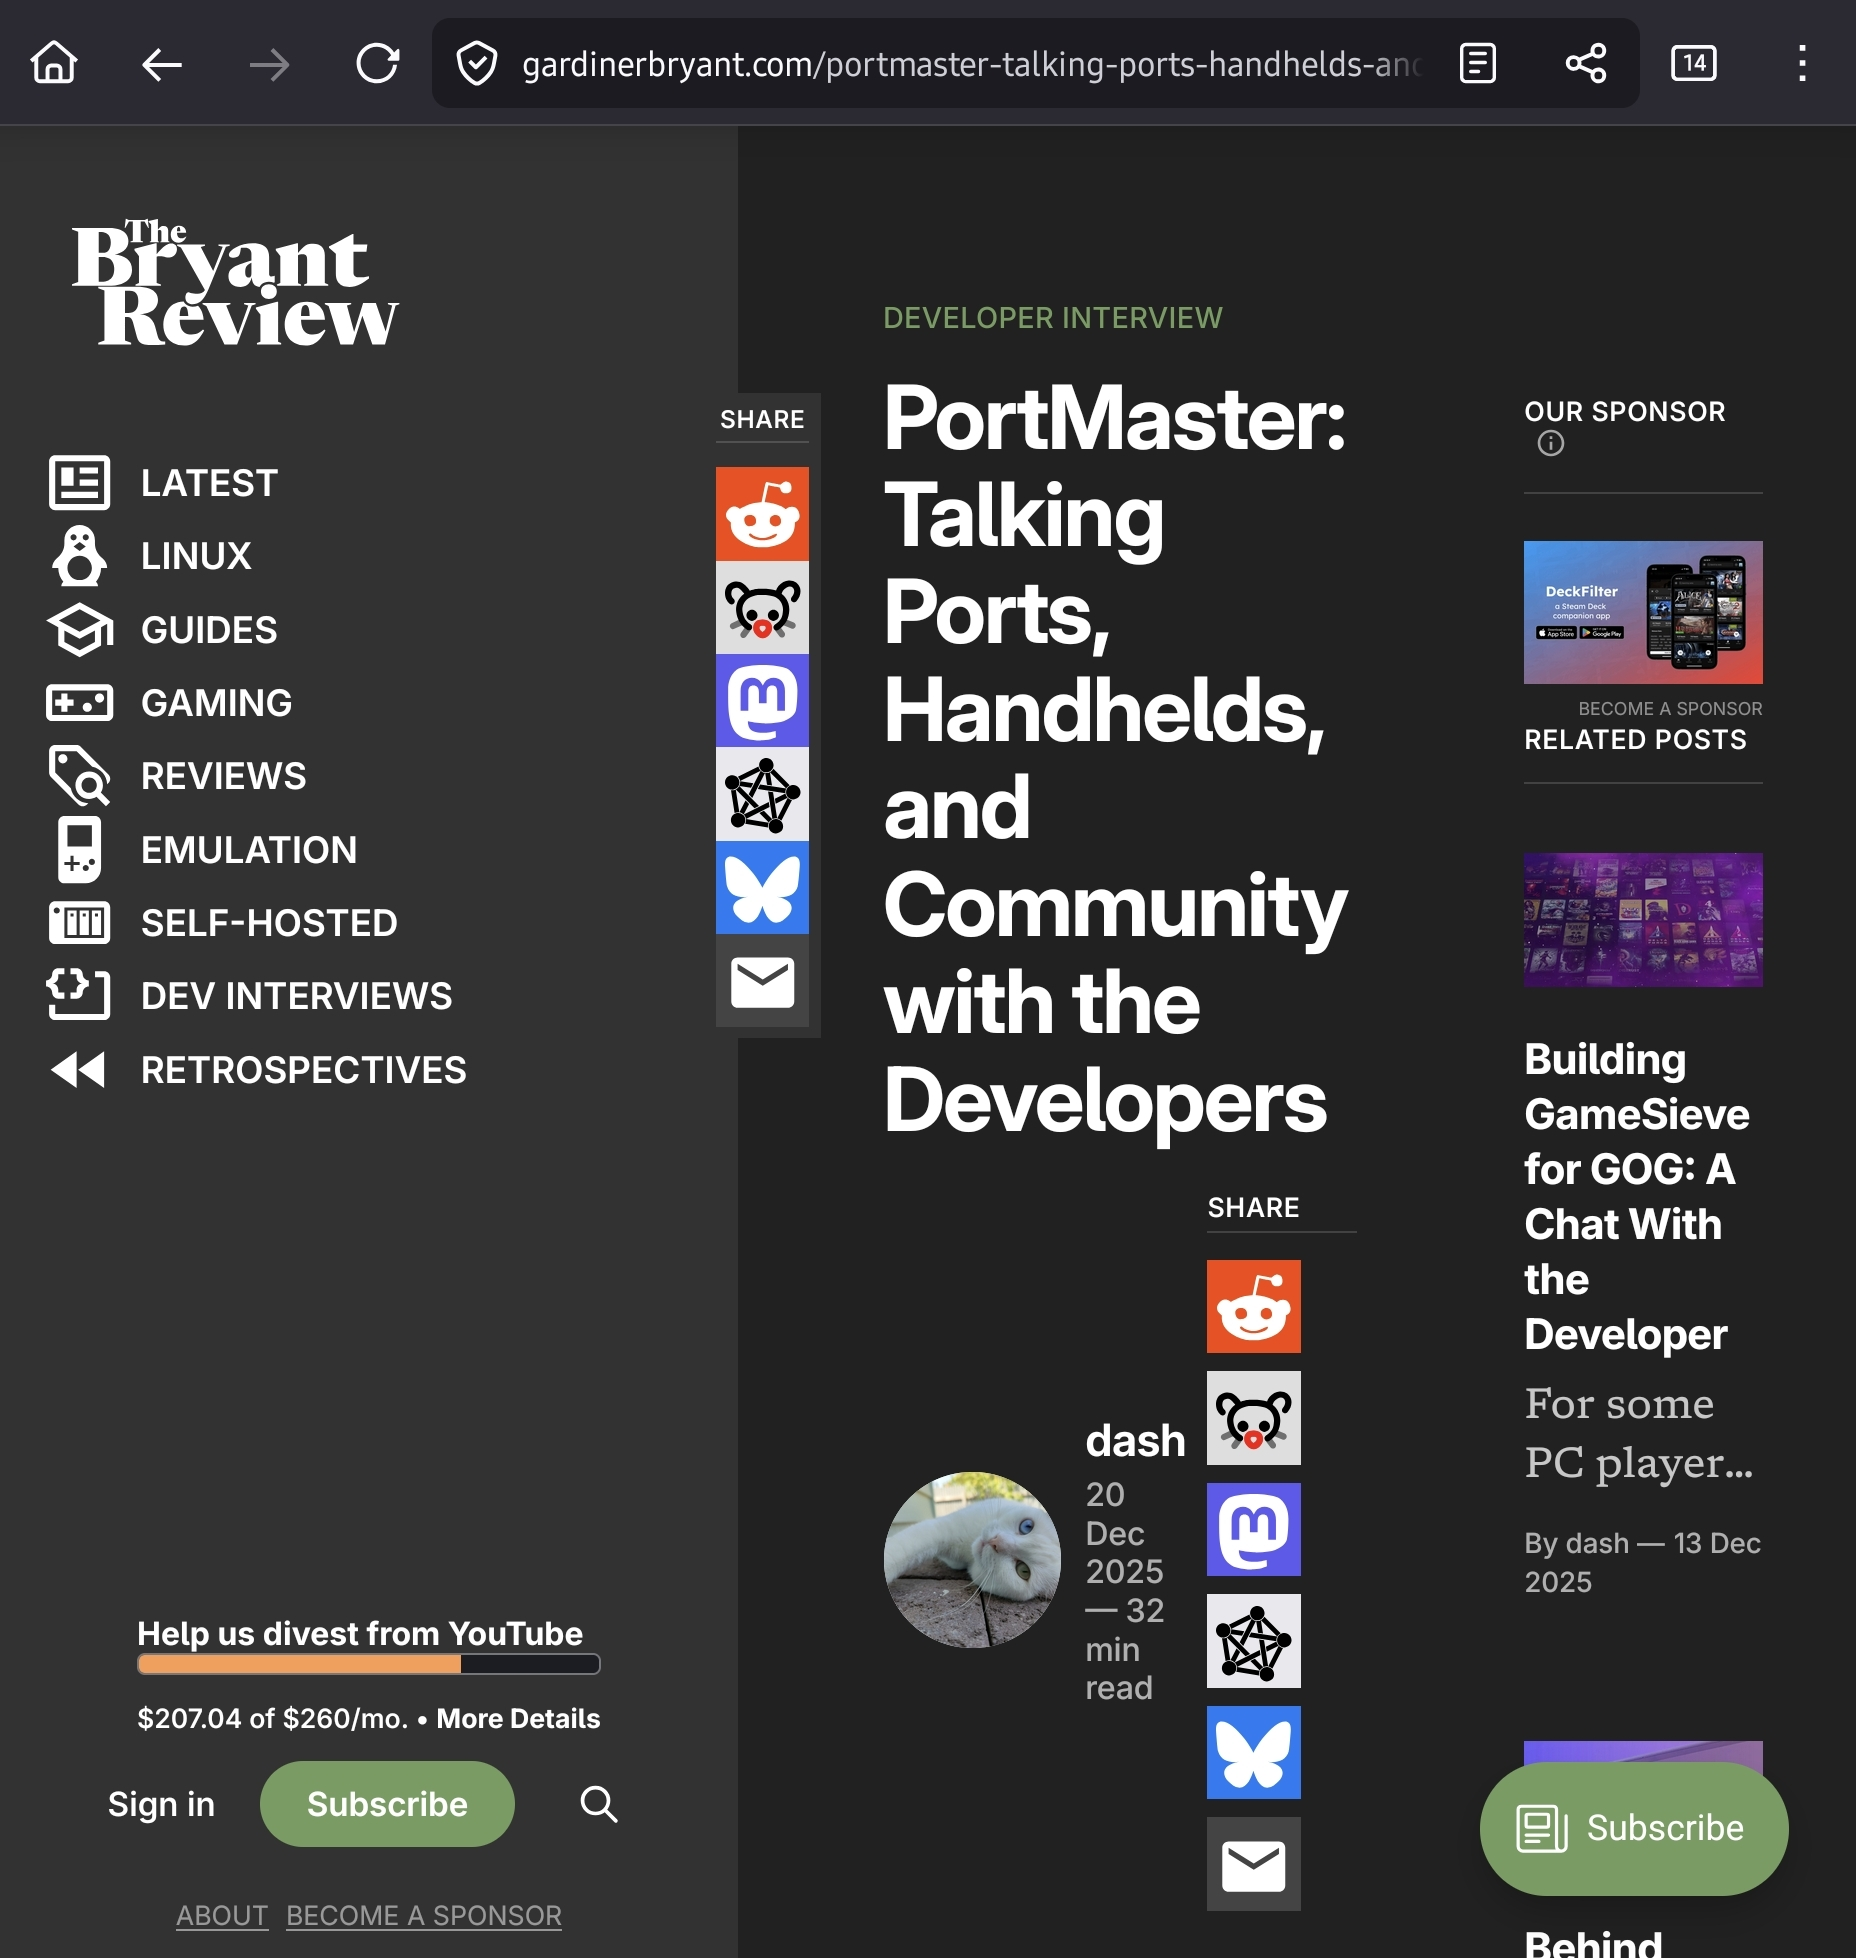Go back with the browser back arrow

[162, 65]
